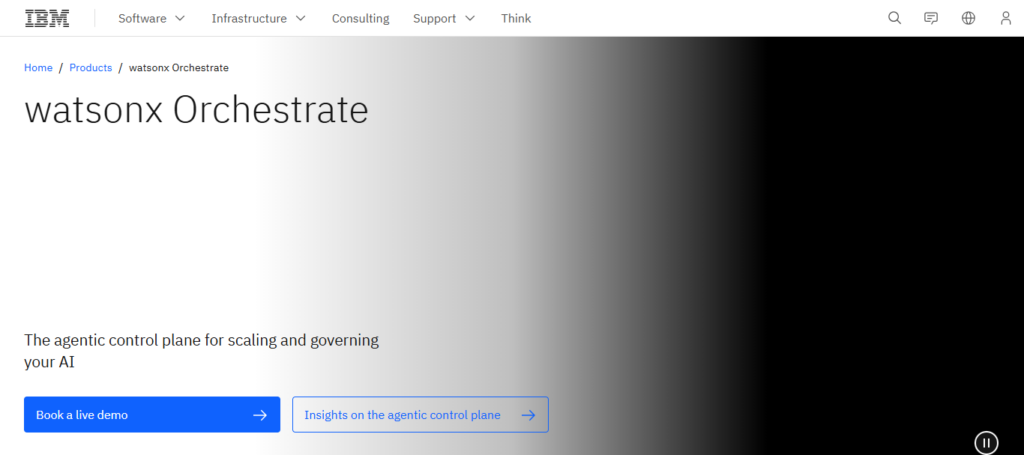This screenshot has width=1024, height=455.
Task: Expand the Software menu
Action: click(x=152, y=18)
